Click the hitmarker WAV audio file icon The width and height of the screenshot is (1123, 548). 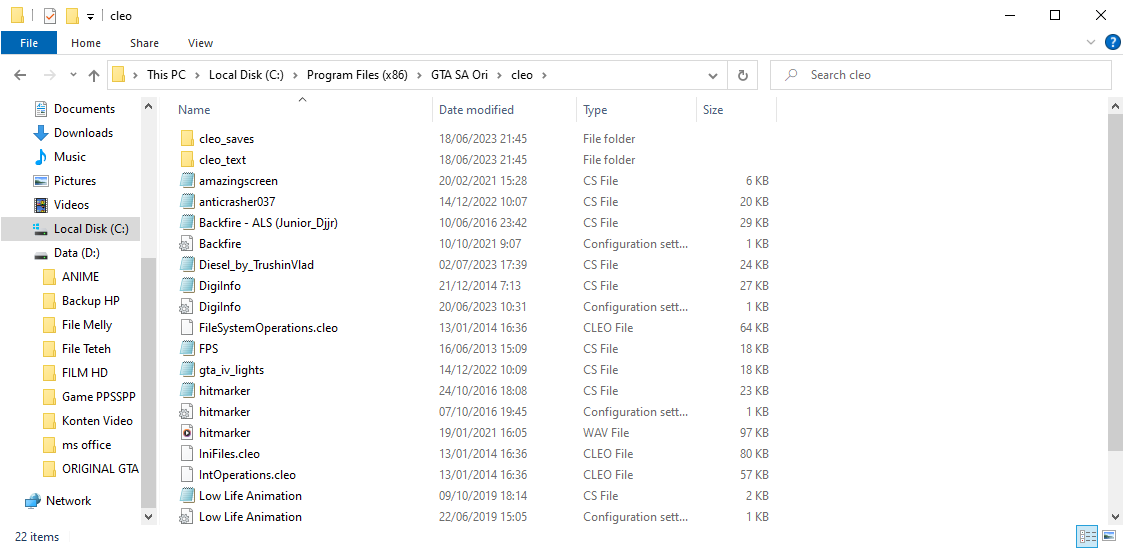(186, 433)
